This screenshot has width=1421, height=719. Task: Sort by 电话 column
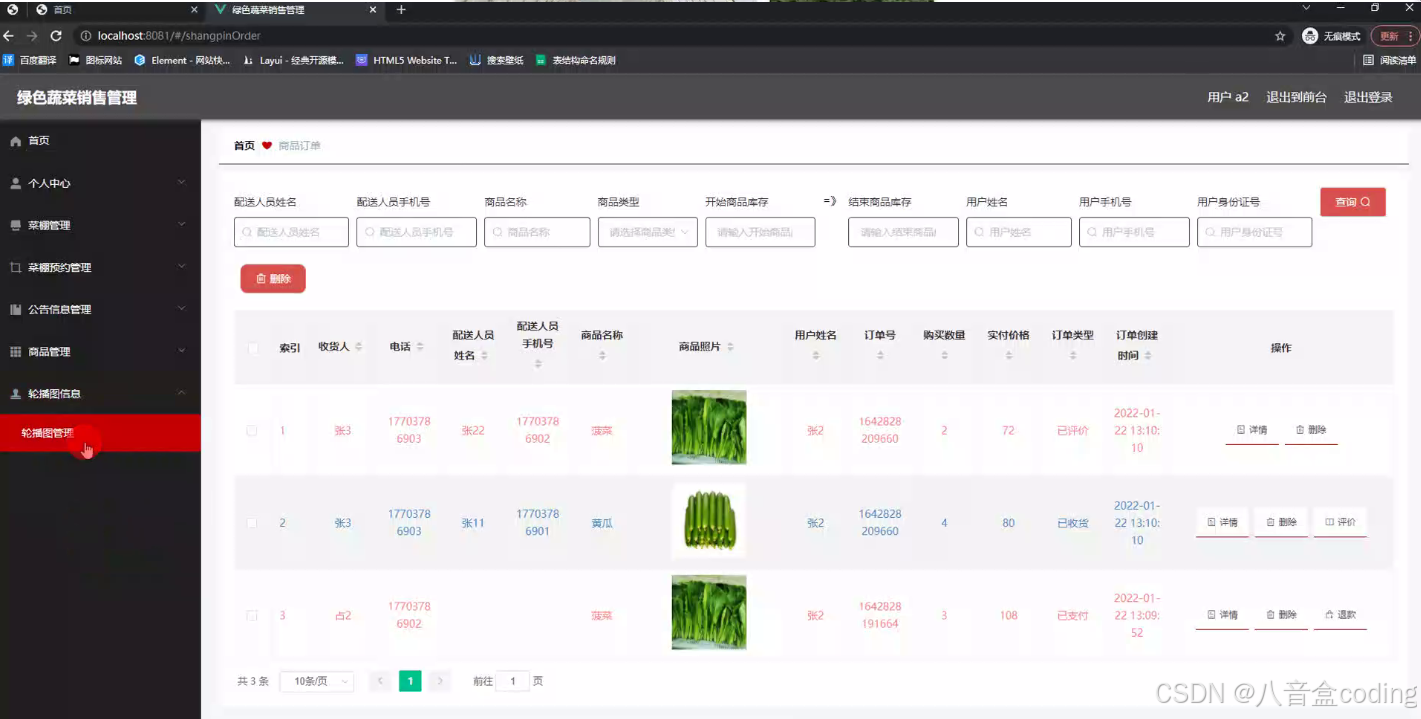click(420, 347)
